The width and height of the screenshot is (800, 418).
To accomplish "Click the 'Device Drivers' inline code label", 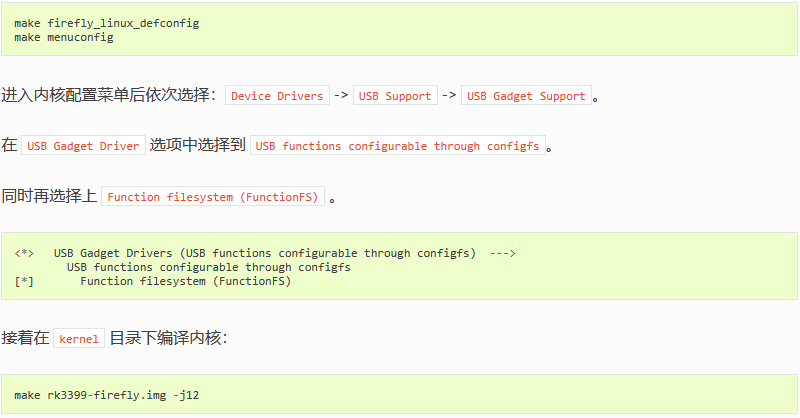I will click(277, 96).
